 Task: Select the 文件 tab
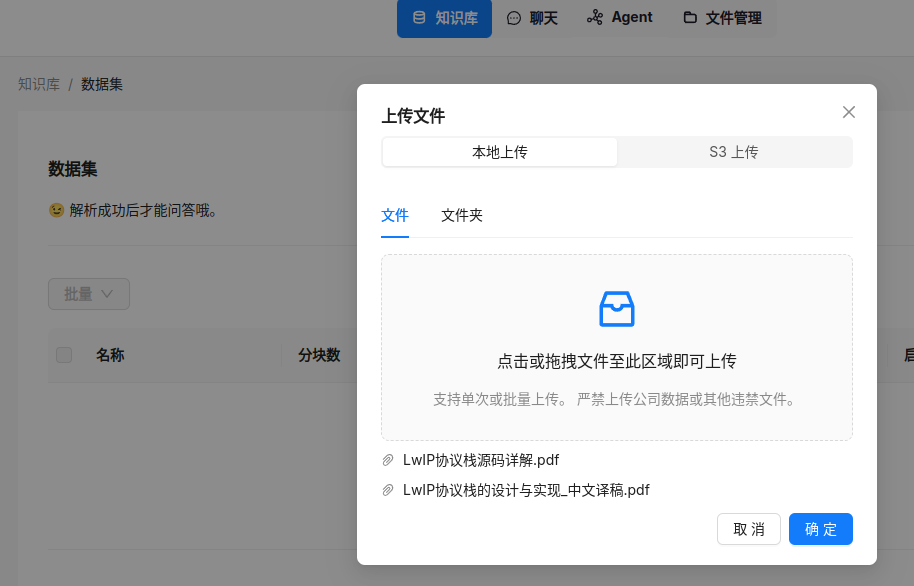tap(394, 215)
